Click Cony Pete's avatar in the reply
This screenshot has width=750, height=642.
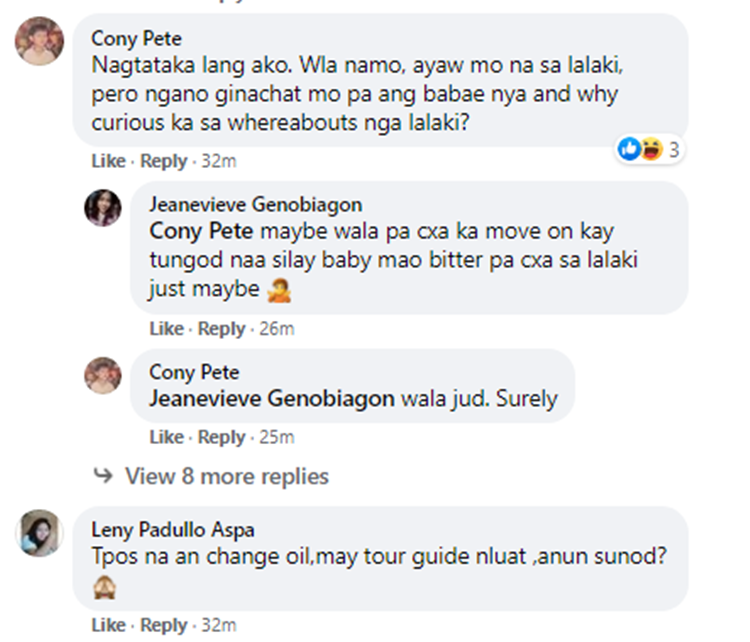tap(103, 375)
